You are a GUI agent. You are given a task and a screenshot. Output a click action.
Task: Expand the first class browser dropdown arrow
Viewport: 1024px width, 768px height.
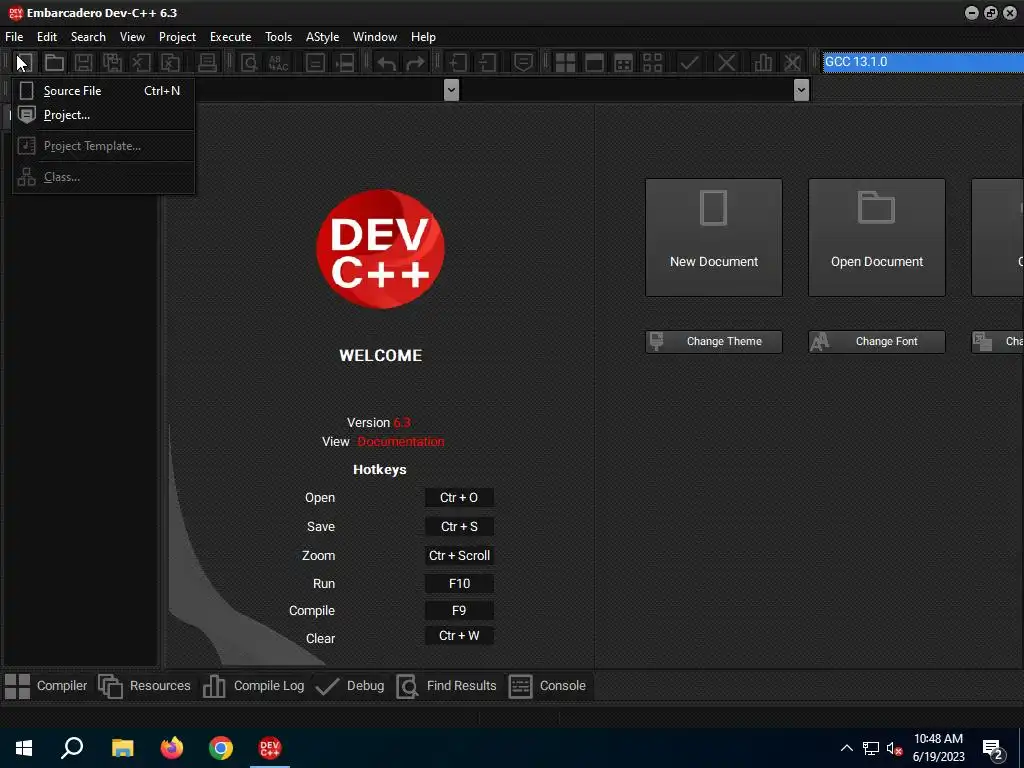tap(451, 90)
